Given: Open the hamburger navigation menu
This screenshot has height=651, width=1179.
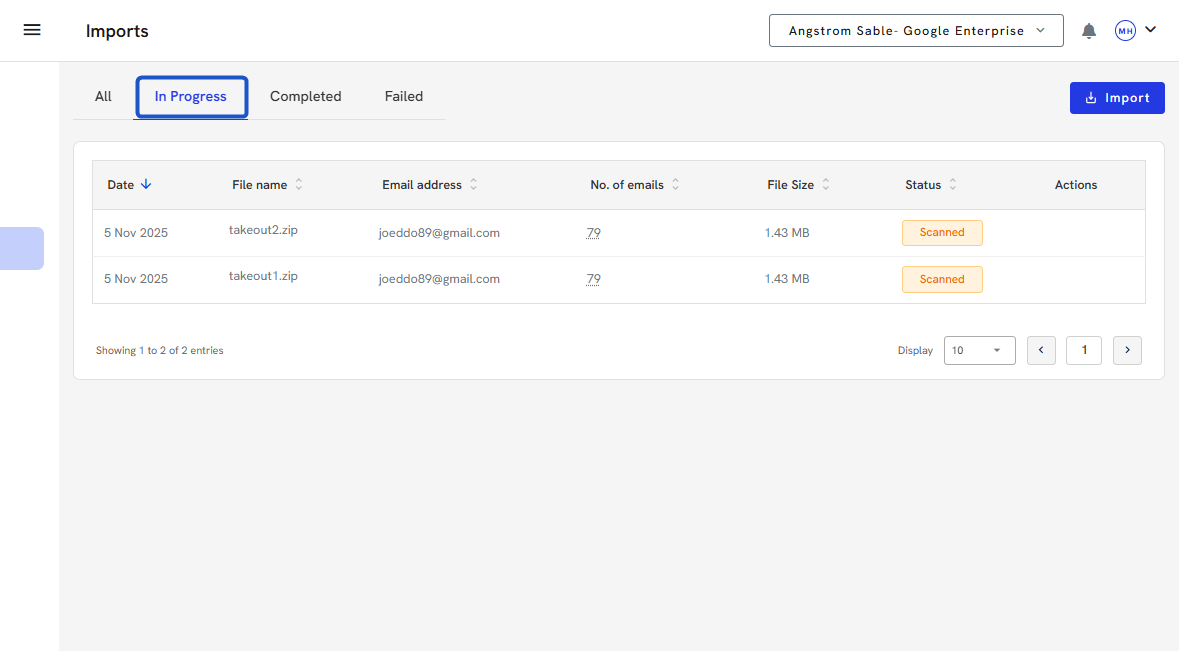Looking at the screenshot, I should coord(32,30).
